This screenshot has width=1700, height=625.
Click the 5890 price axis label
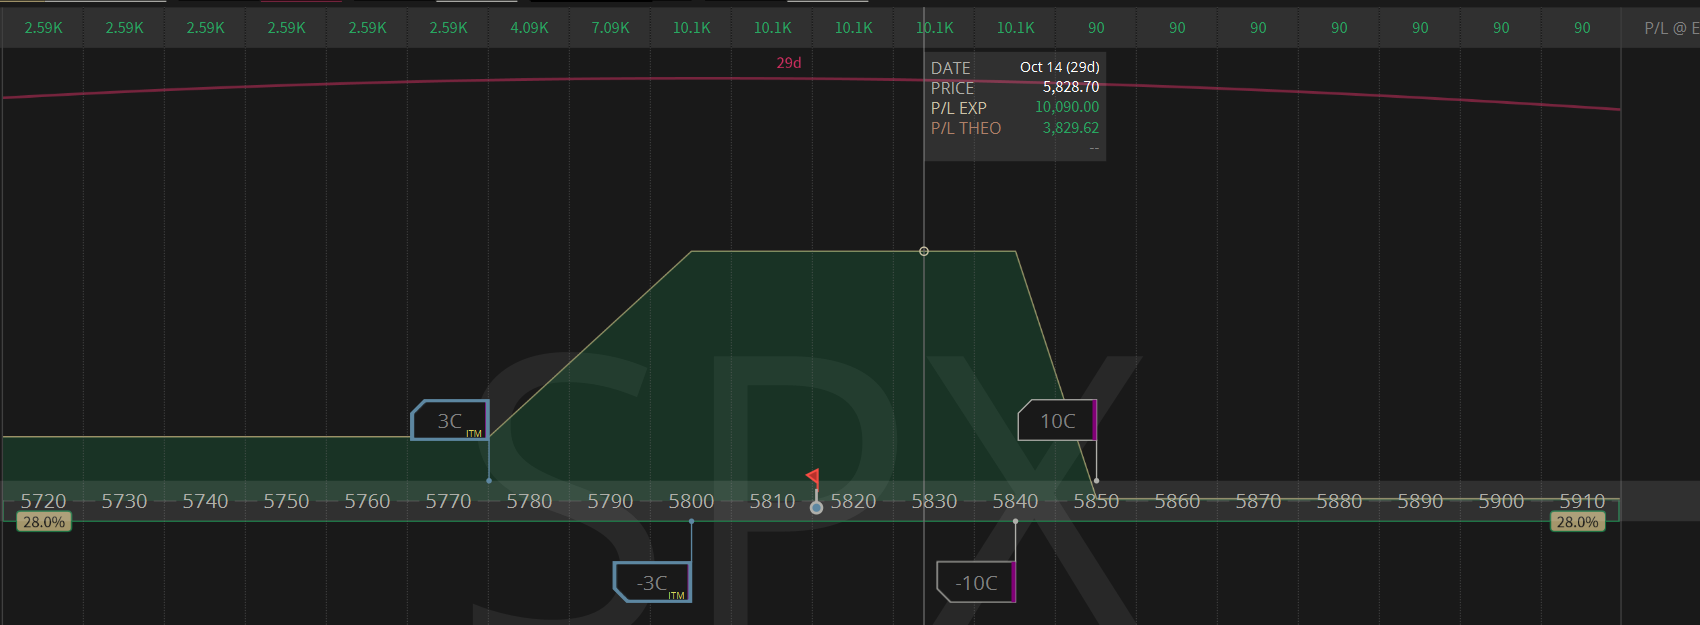(x=1420, y=501)
